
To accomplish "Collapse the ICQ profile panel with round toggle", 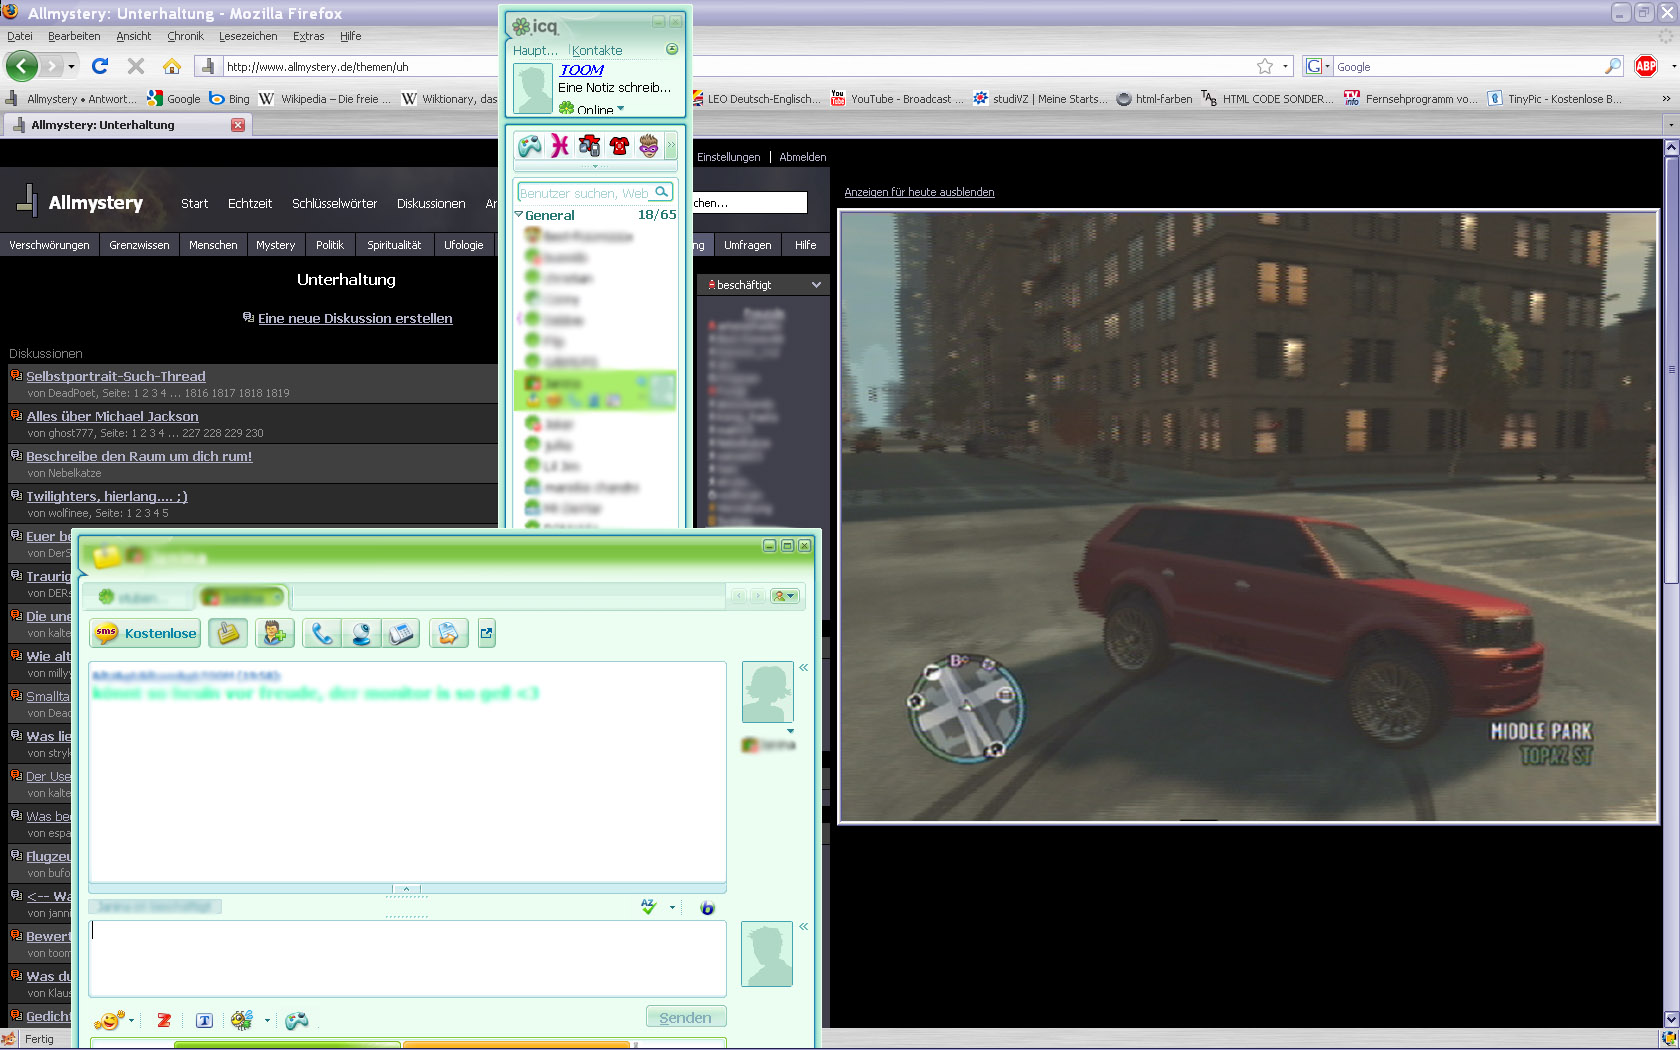I will 672,49.
